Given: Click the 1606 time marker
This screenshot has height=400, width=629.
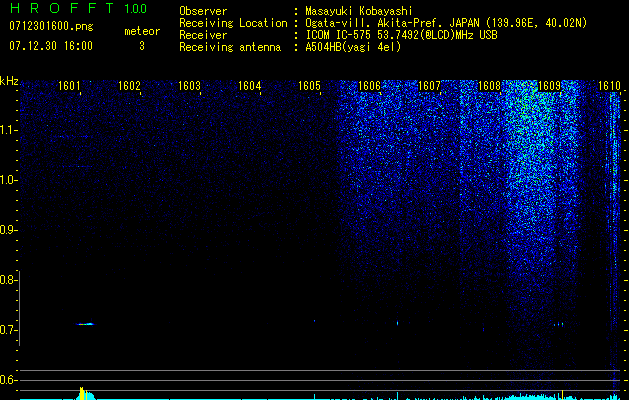Looking at the screenshot, I should point(369,85).
